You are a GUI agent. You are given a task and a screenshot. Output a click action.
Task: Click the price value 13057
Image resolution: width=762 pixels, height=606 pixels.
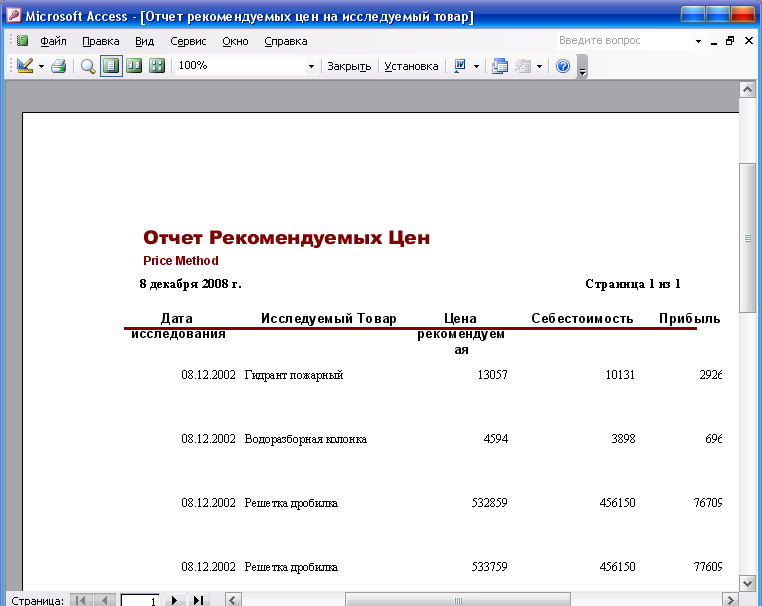pyautogui.click(x=492, y=375)
